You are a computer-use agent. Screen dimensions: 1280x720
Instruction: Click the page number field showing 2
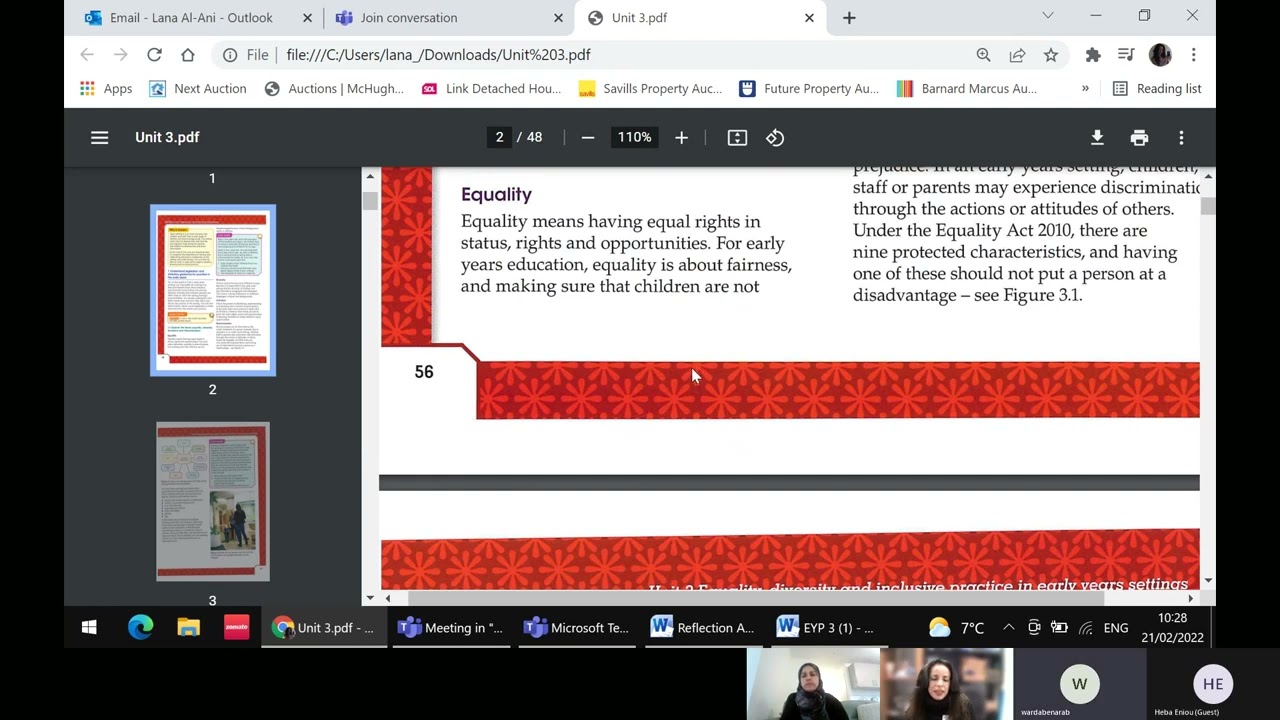coord(499,138)
